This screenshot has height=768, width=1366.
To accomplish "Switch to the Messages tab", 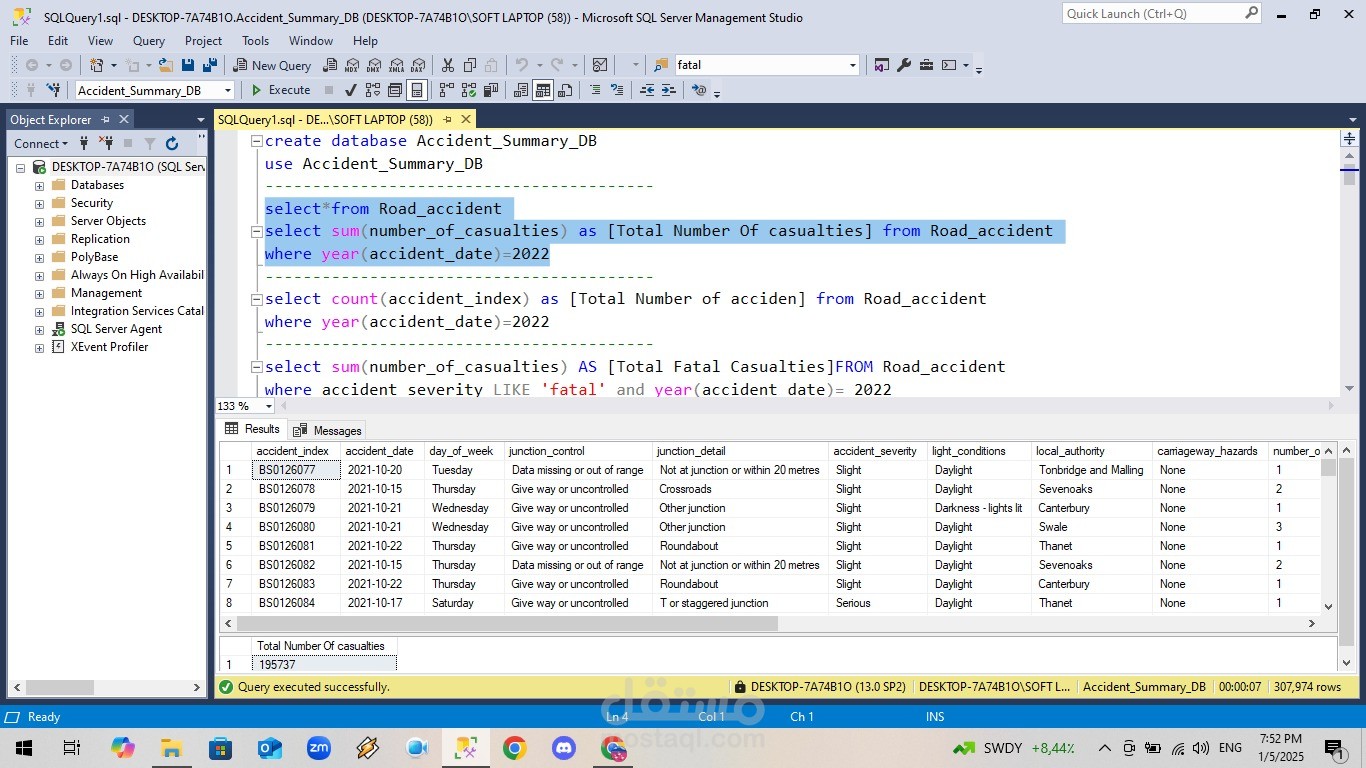I will coord(327,430).
